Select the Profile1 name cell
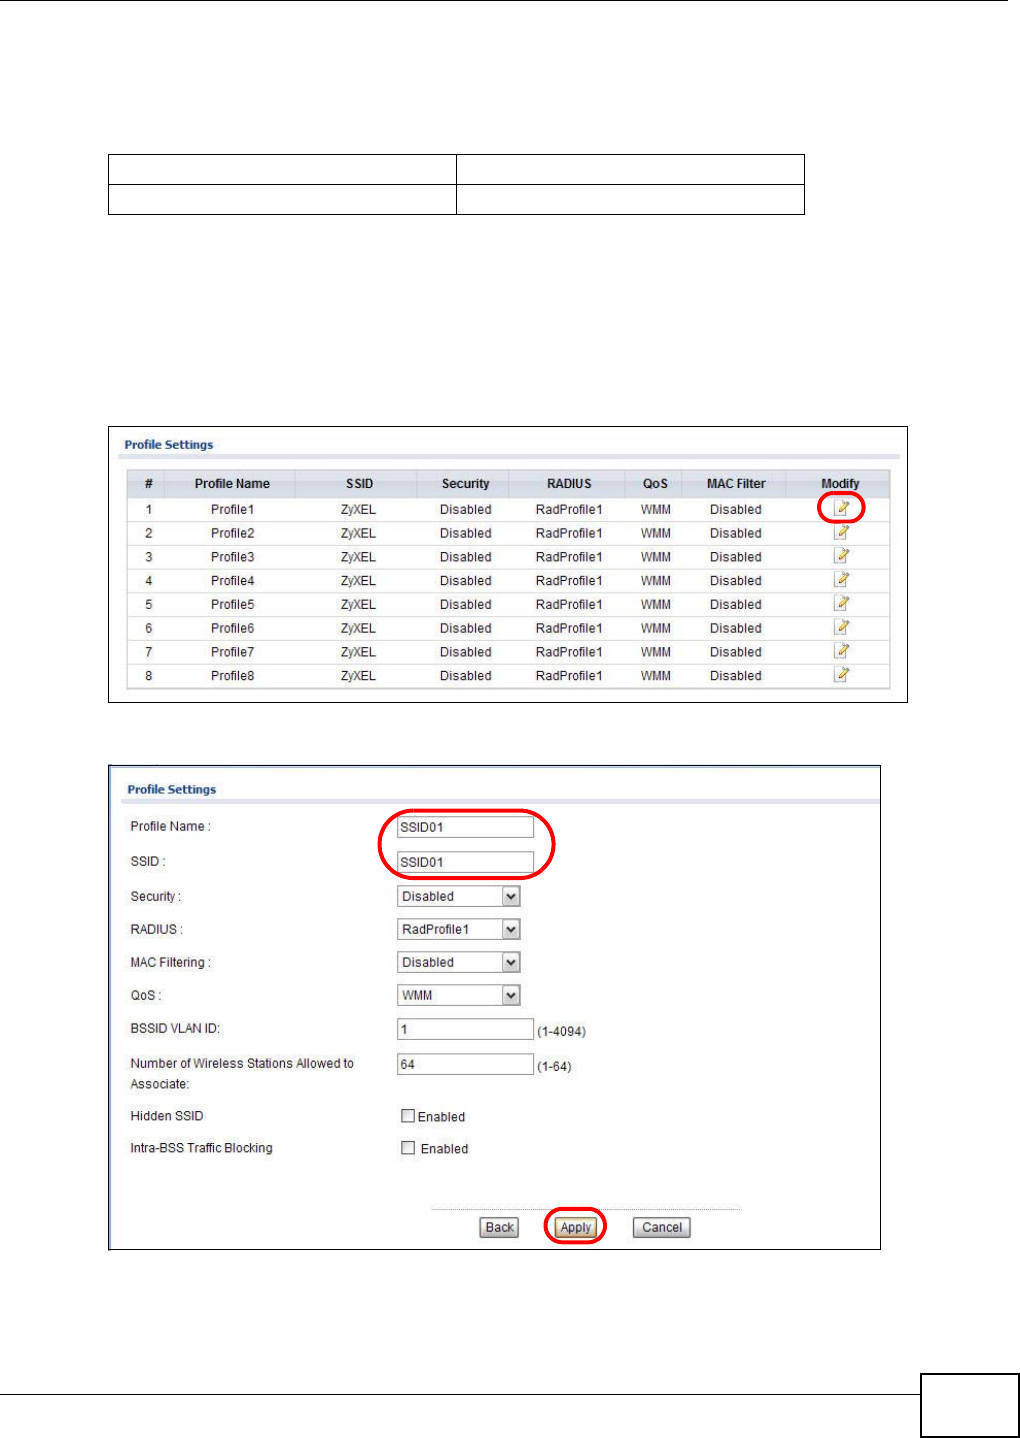Viewport: 1020px width, 1438px height. 232,509
